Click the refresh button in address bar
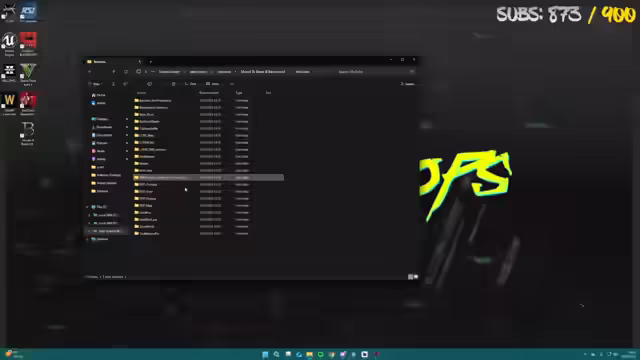Image resolution: width=640 pixels, height=360 pixels. click(126, 72)
